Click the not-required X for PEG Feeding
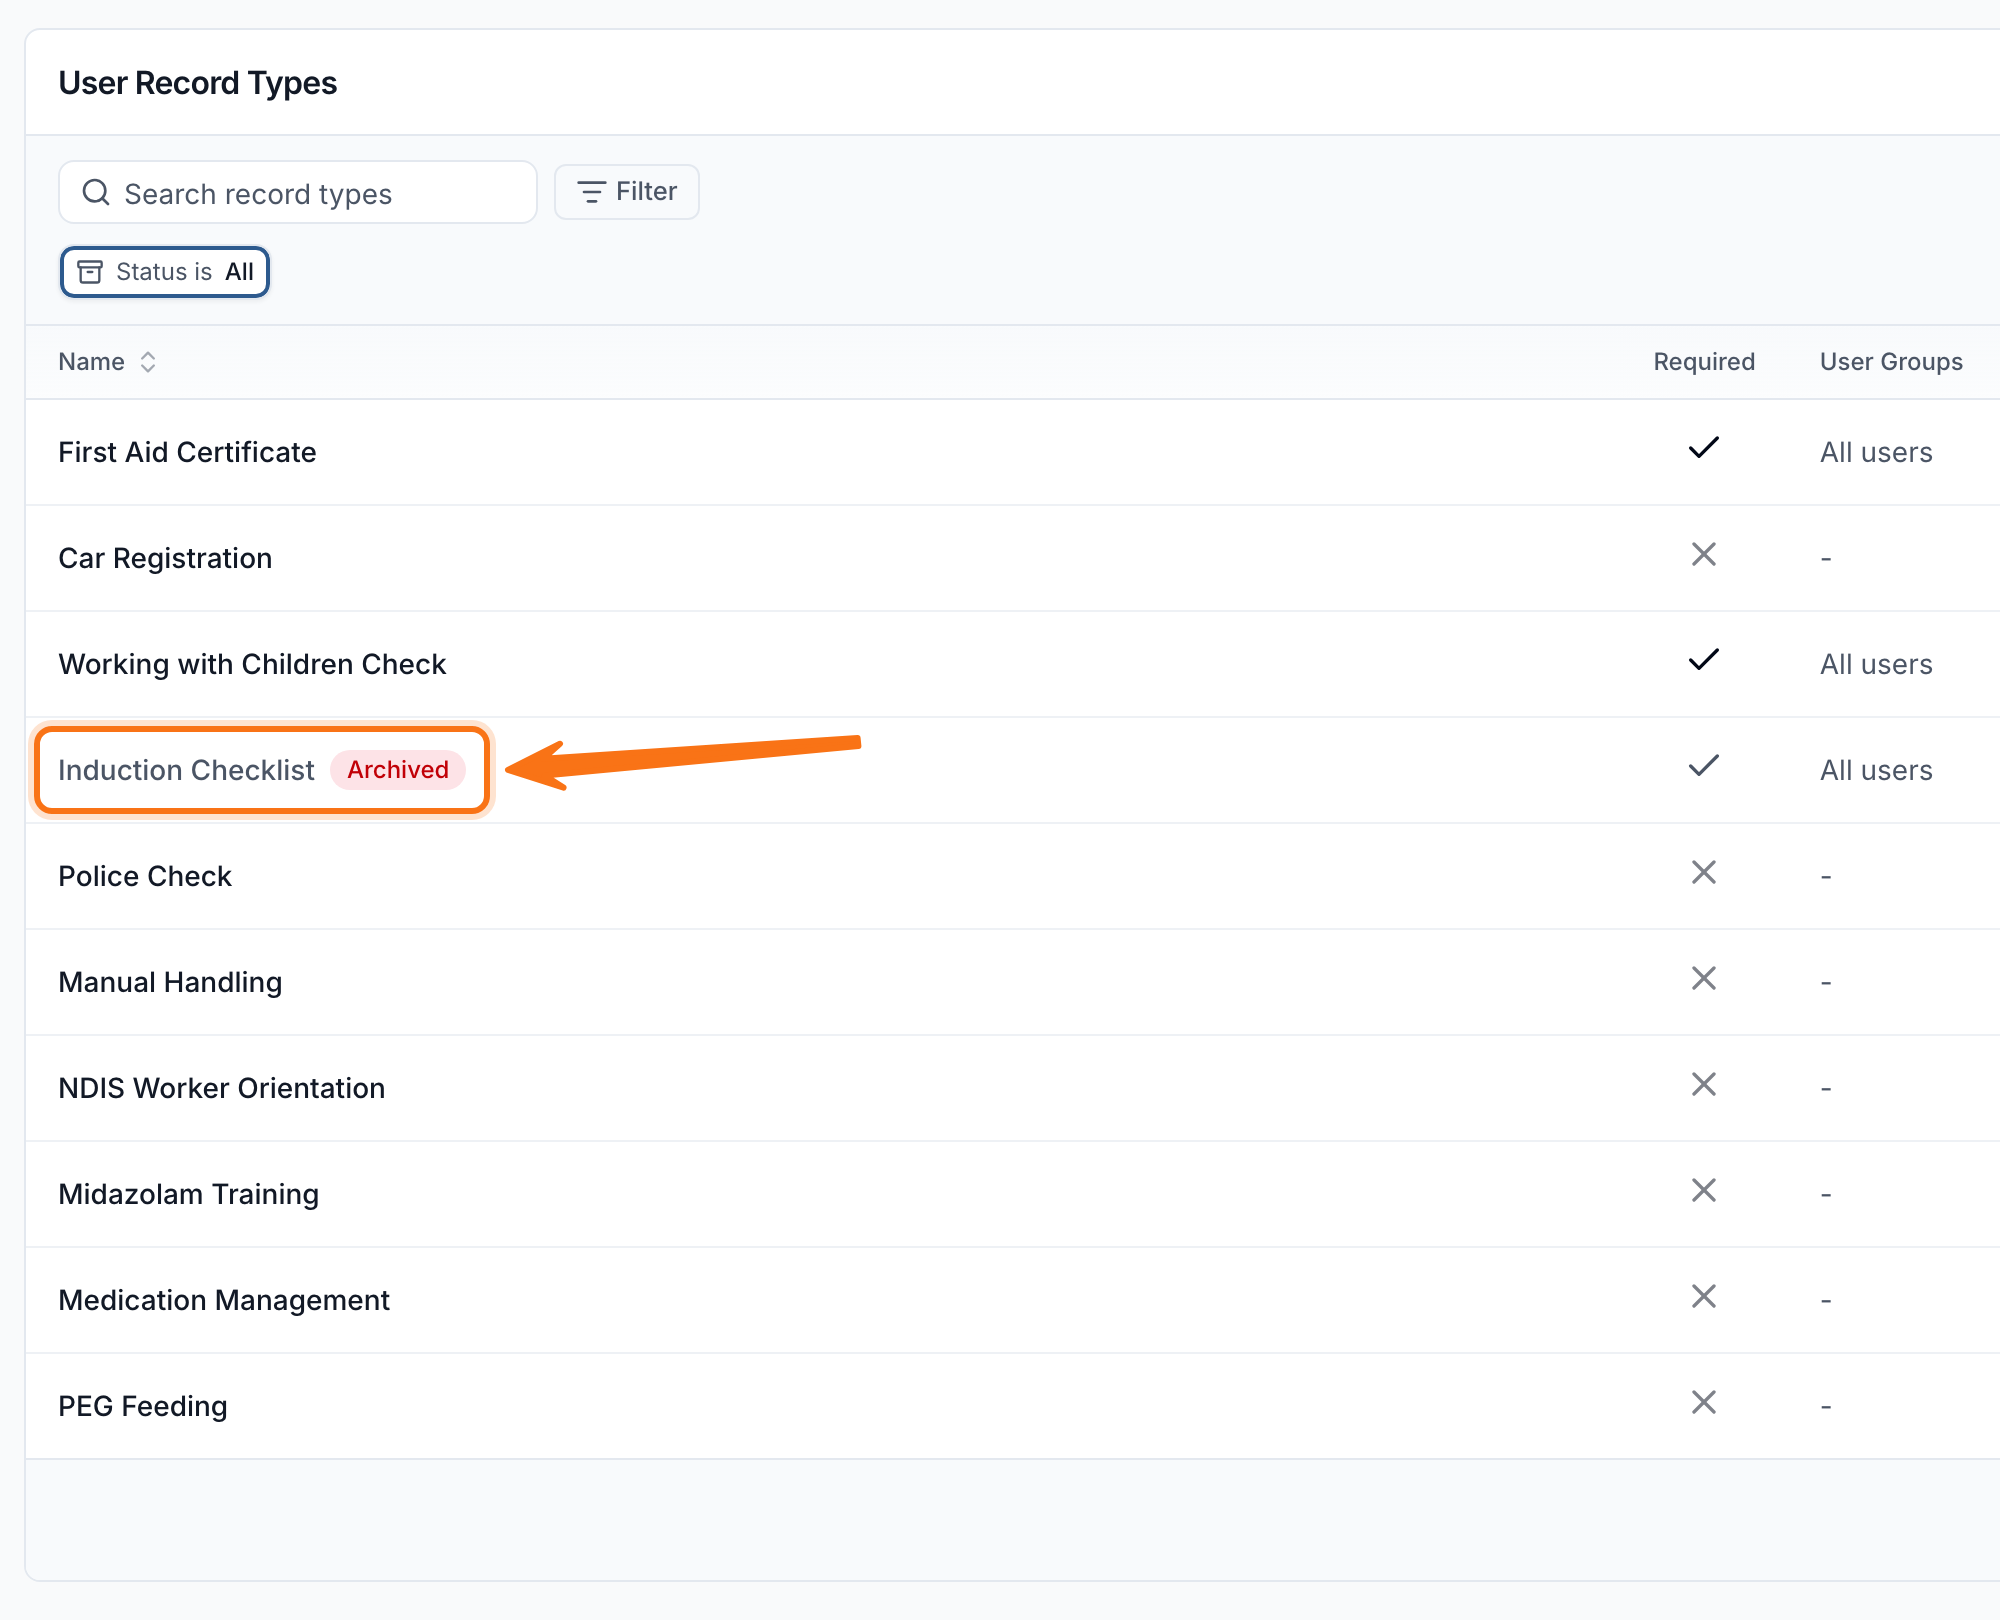This screenshot has height=1620, width=2000. click(1704, 1402)
